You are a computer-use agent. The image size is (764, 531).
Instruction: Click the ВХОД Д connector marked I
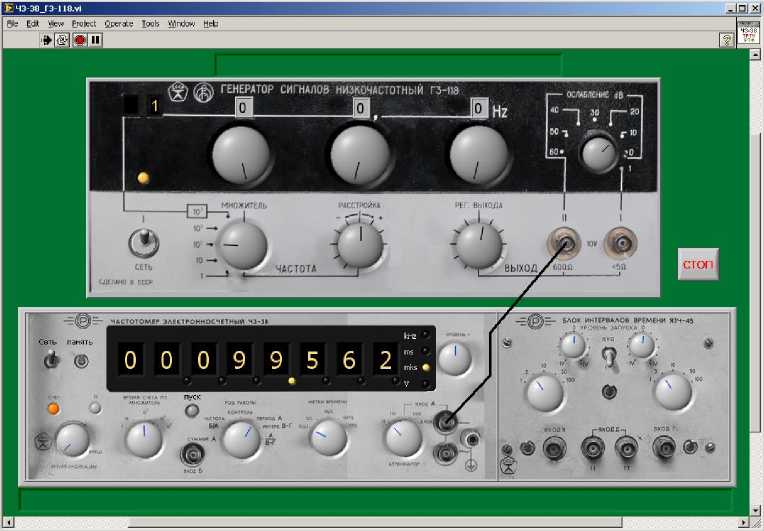tap(593, 448)
